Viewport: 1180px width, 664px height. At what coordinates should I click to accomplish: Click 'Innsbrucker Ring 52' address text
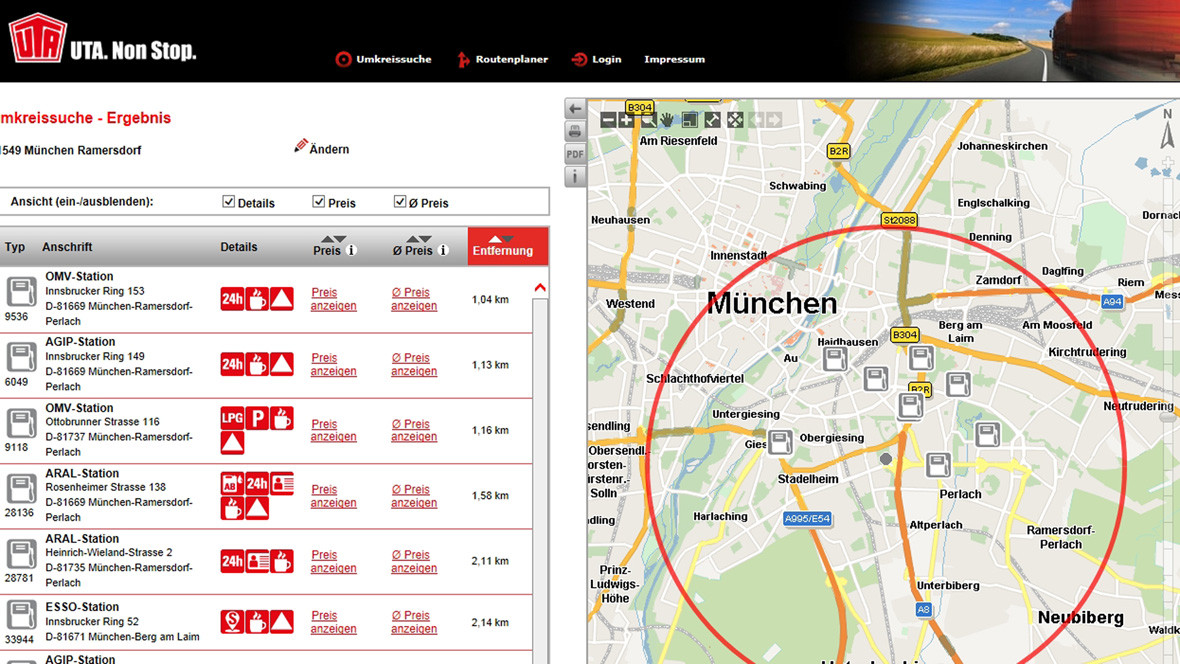[92, 621]
